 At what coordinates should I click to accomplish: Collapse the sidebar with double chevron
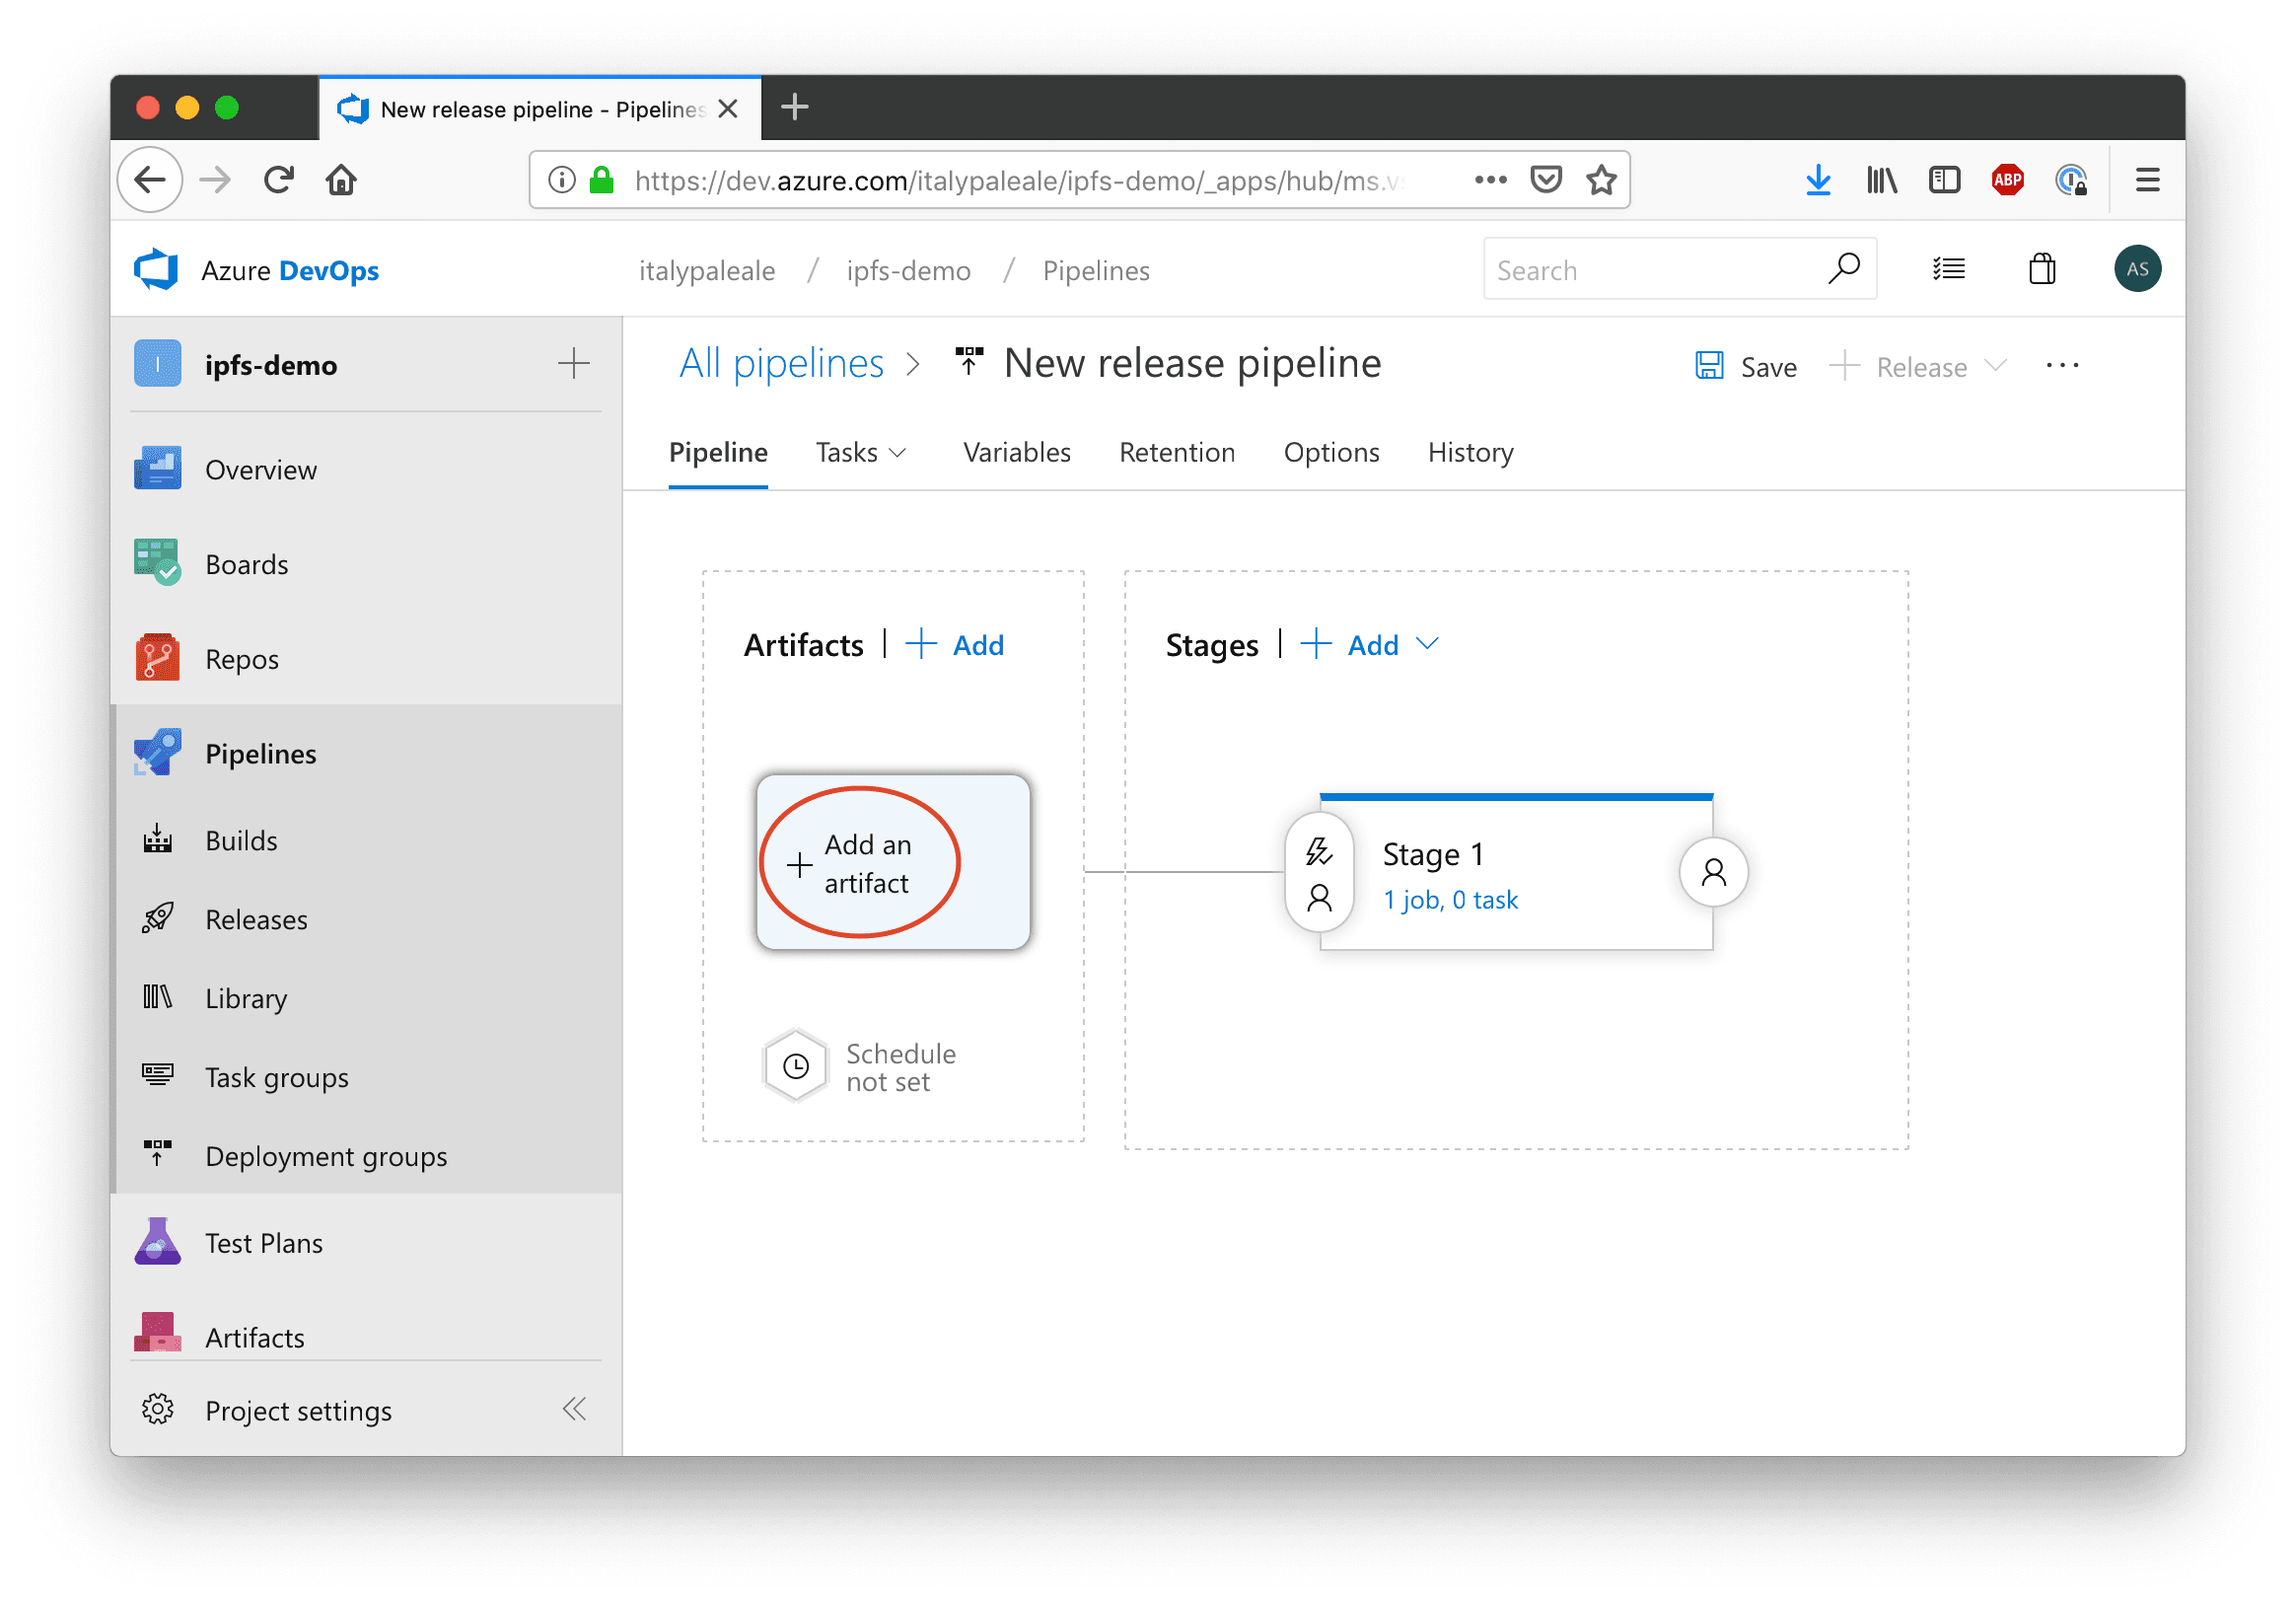(574, 1410)
